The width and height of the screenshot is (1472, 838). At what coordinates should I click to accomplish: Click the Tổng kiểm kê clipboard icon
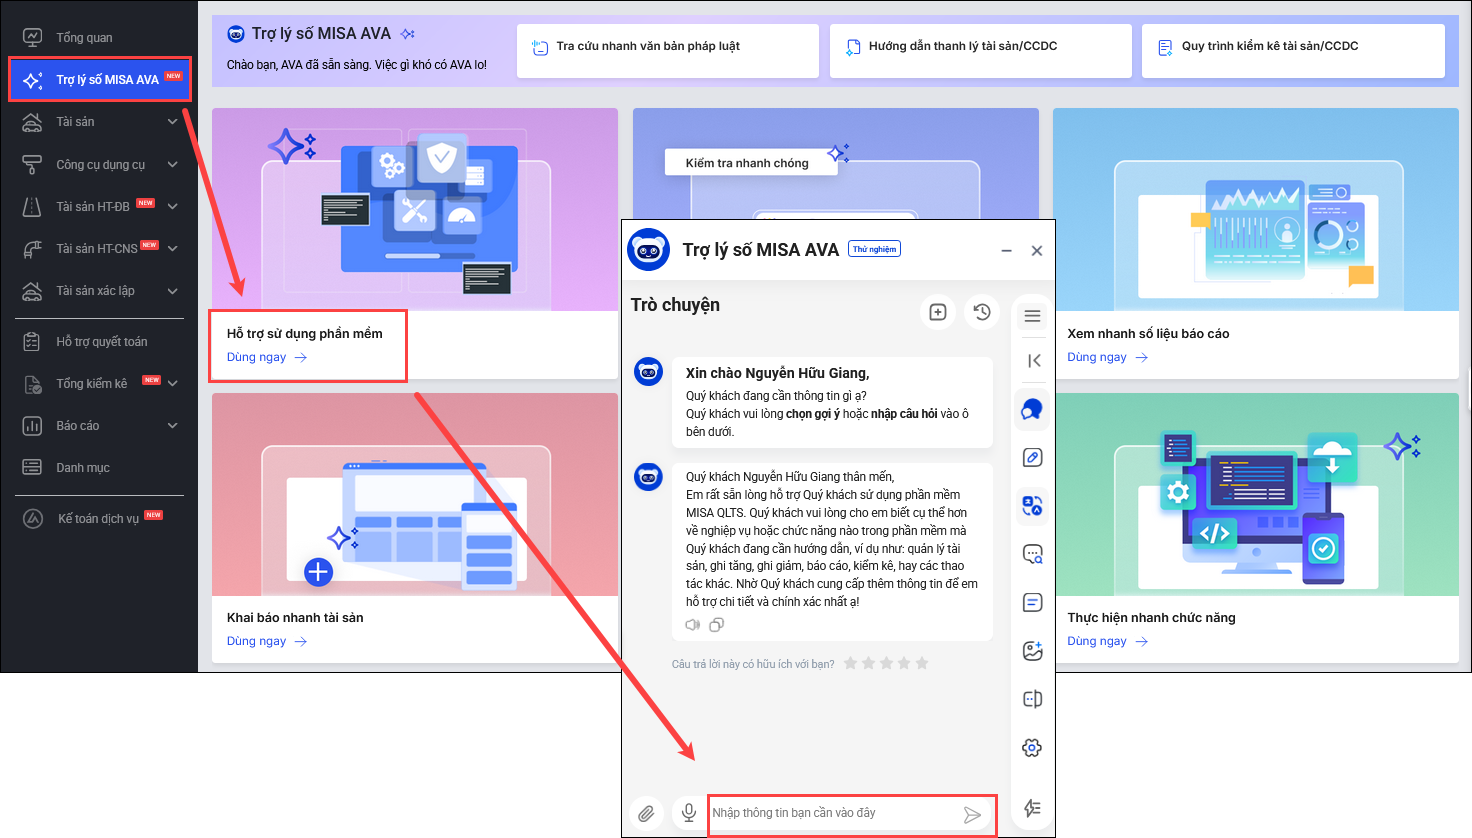click(32, 383)
